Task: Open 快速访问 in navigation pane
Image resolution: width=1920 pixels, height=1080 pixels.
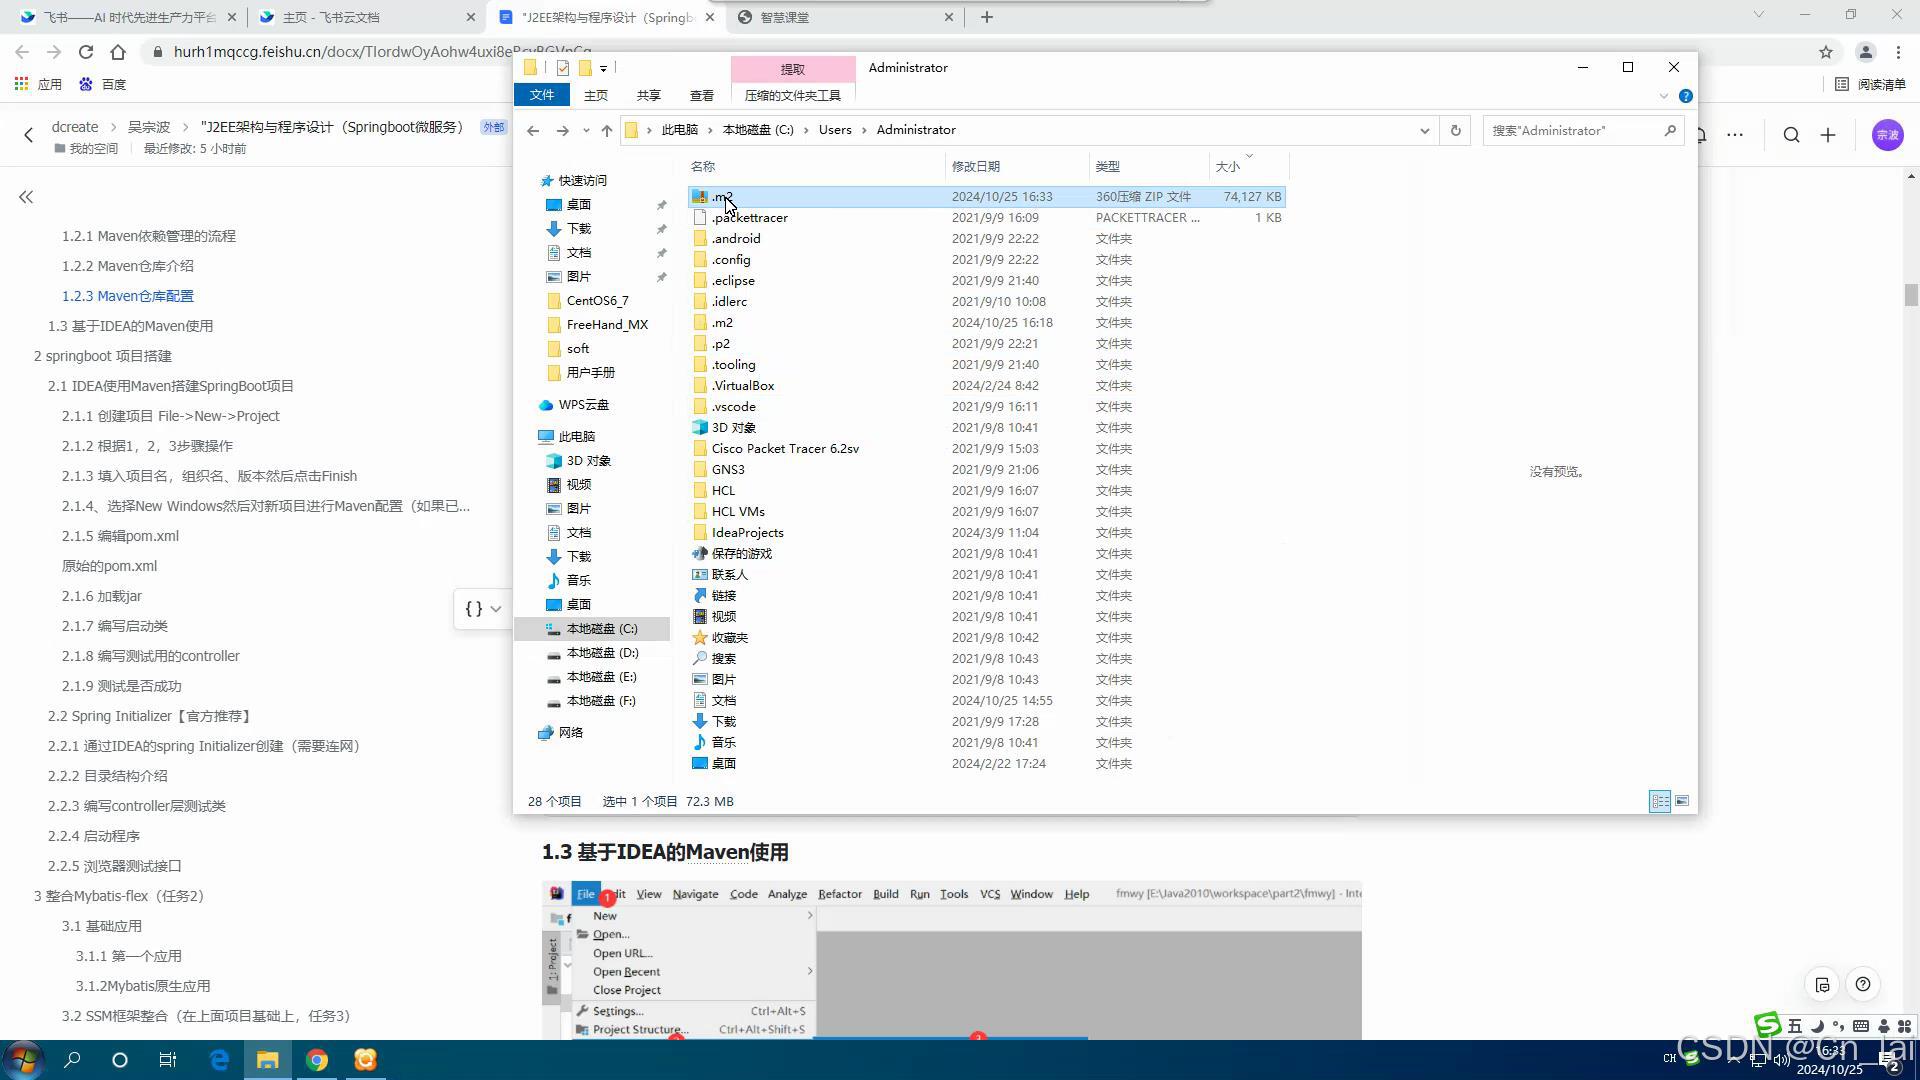Action: point(582,181)
